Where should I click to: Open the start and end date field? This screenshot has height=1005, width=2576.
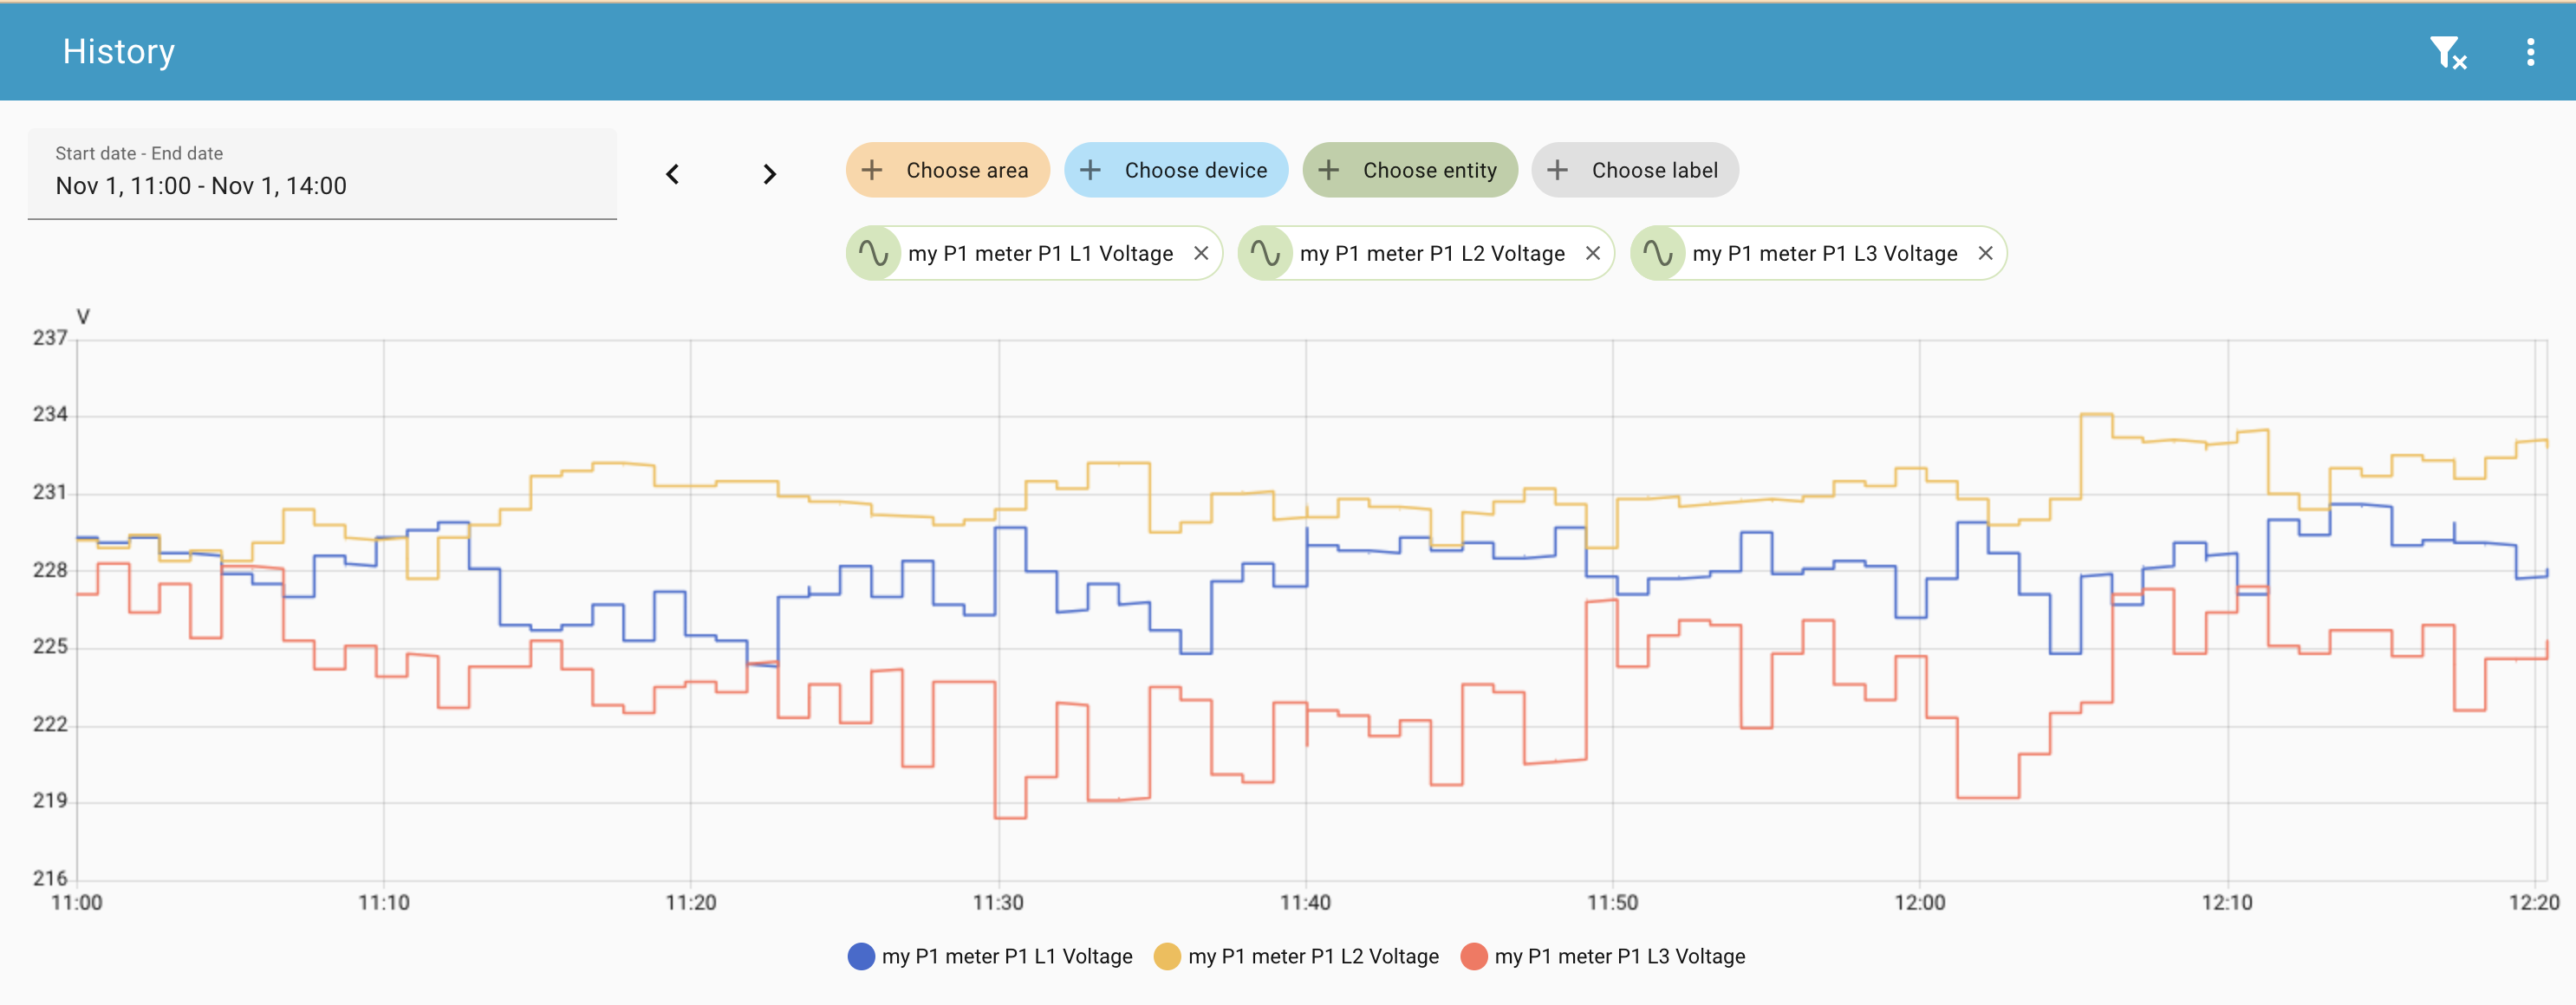pyautogui.click(x=322, y=173)
